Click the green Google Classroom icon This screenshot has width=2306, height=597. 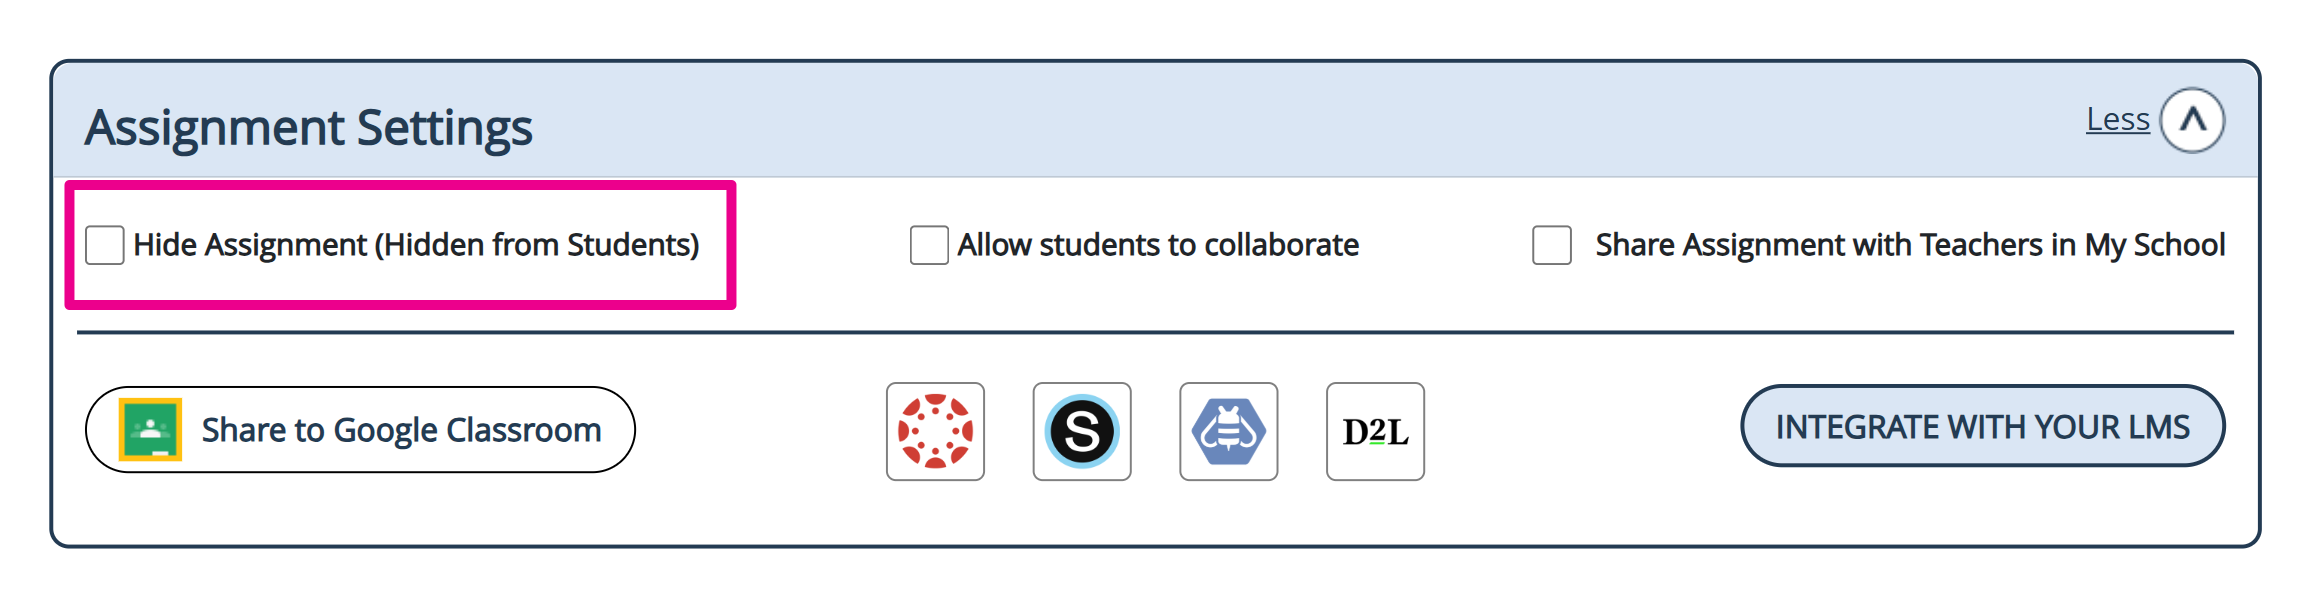point(150,429)
